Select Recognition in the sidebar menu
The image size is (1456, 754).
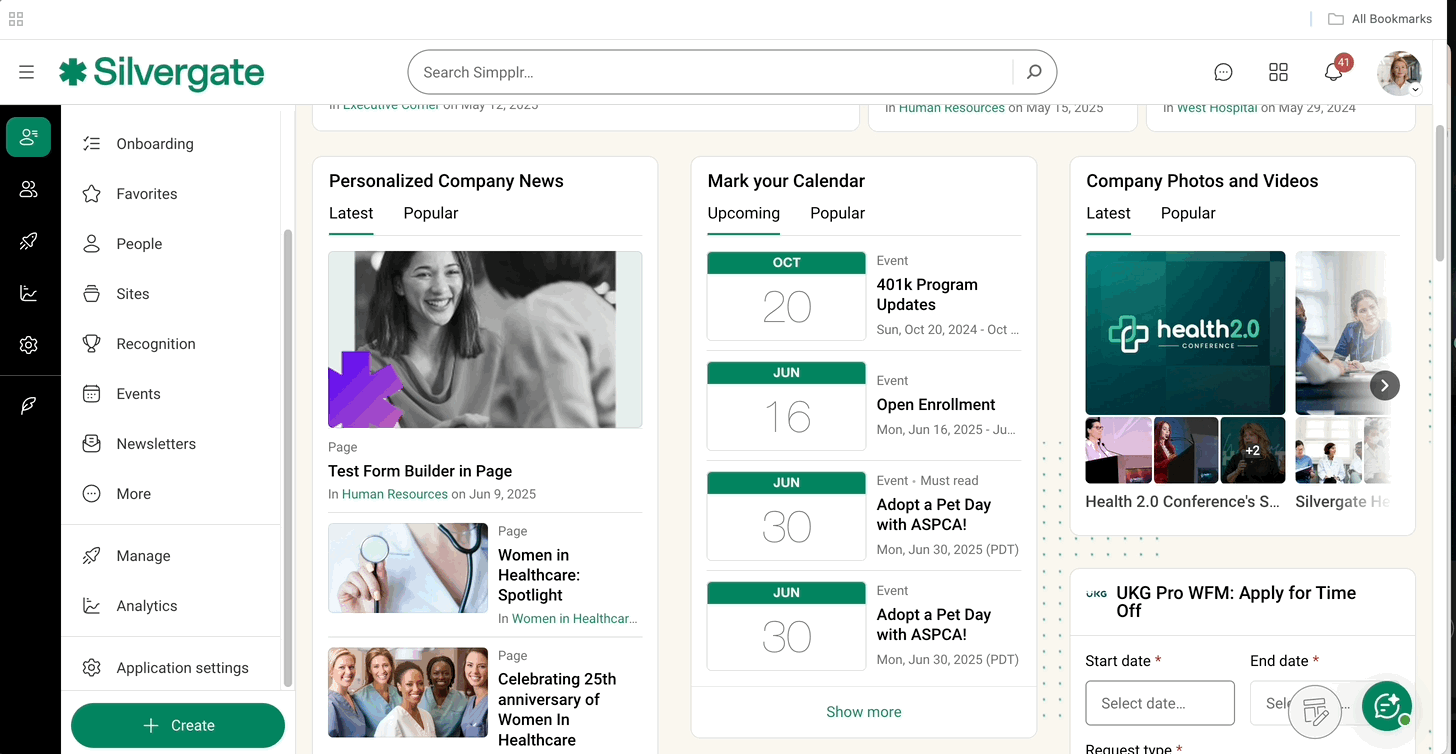pyautogui.click(x=155, y=344)
